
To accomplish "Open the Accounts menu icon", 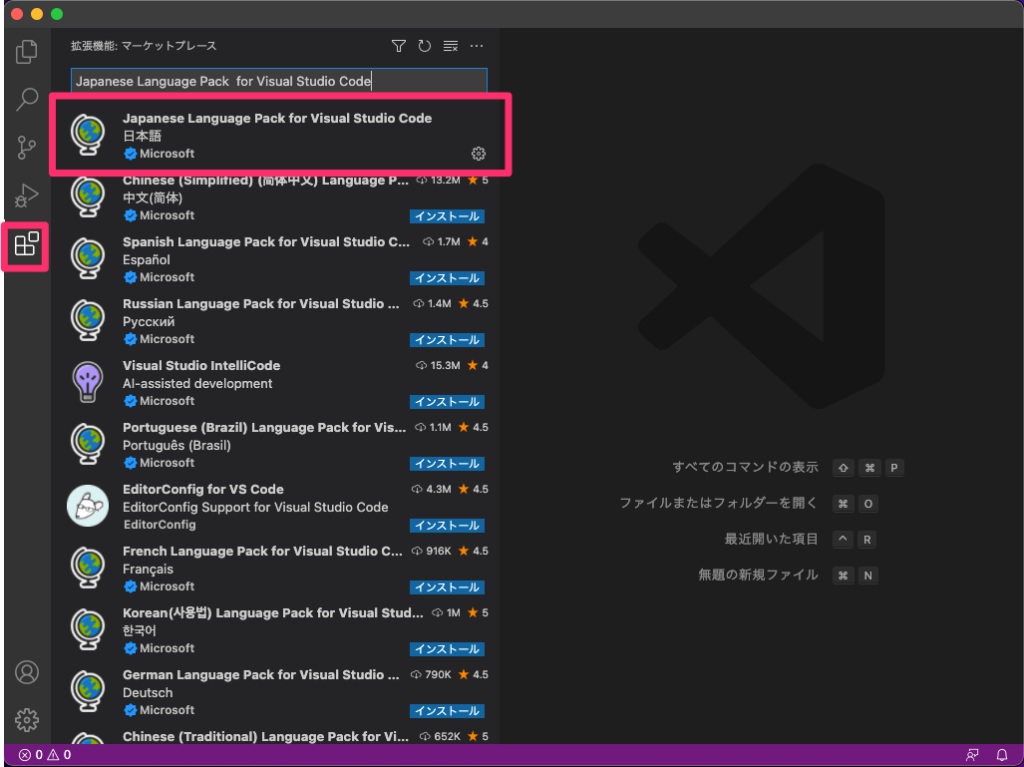I will [x=27, y=672].
